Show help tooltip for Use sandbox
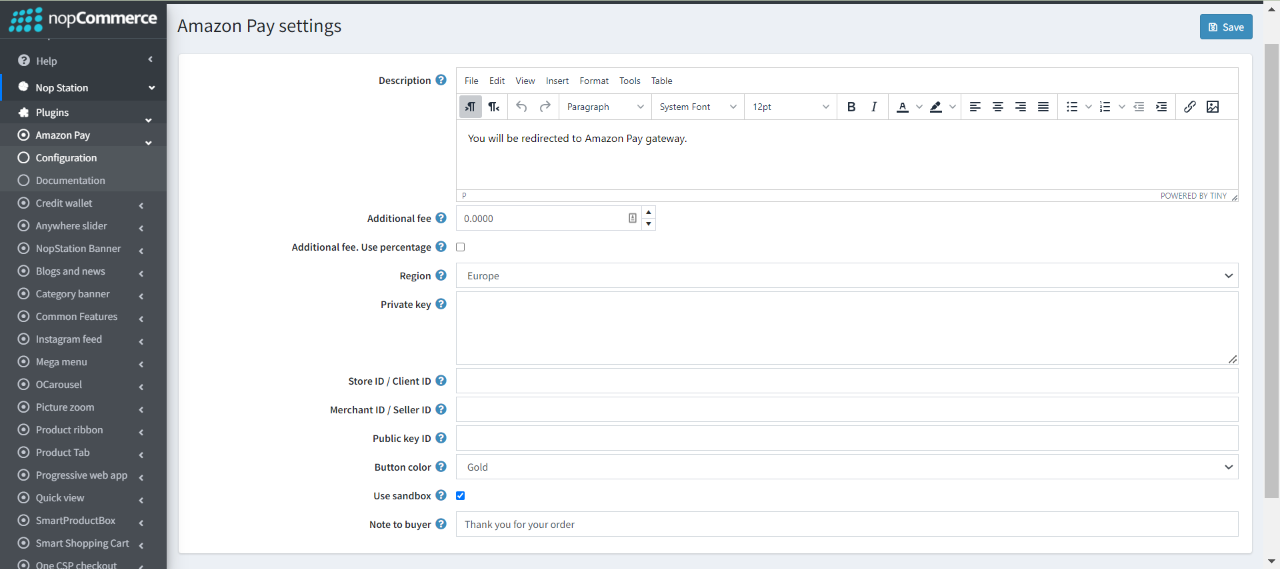The width and height of the screenshot is (1280, 569). (x=441, y=495)
